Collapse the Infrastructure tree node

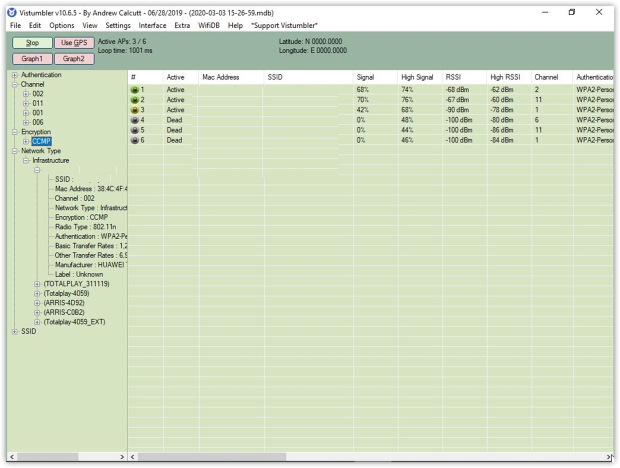tap(26, 160)
